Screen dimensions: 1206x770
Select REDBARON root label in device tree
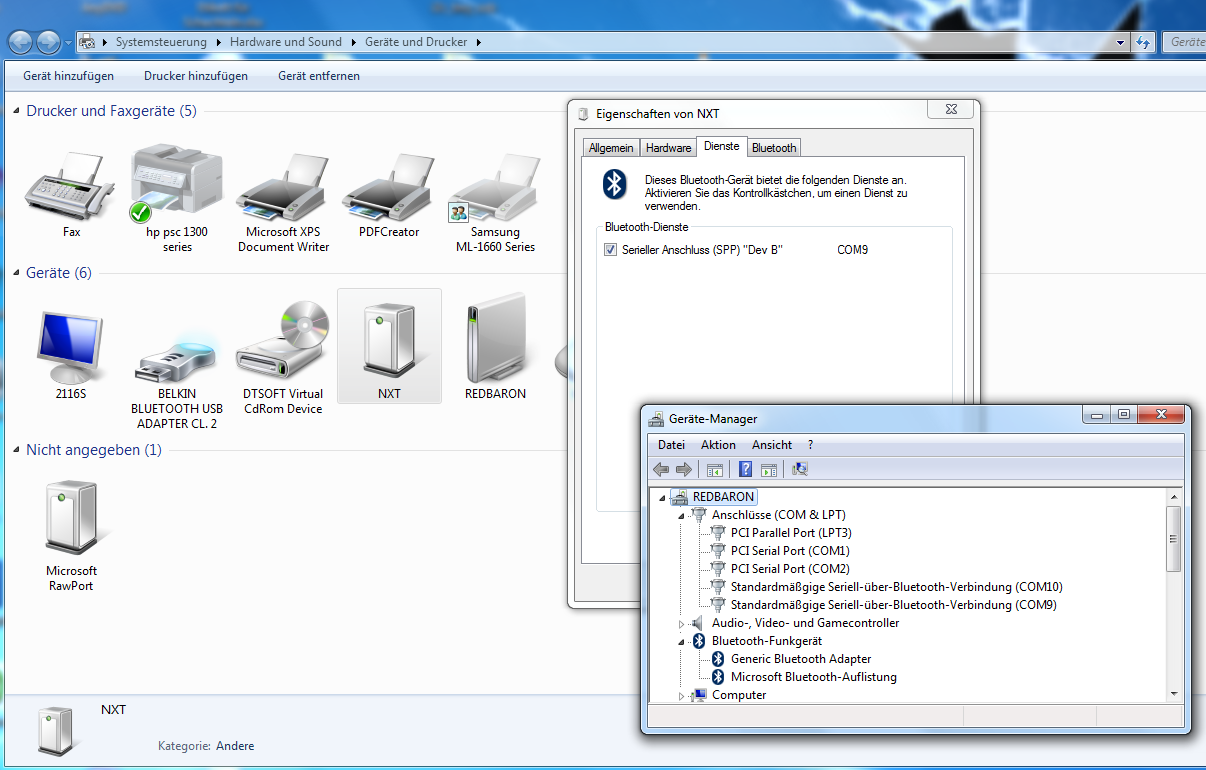723,497
